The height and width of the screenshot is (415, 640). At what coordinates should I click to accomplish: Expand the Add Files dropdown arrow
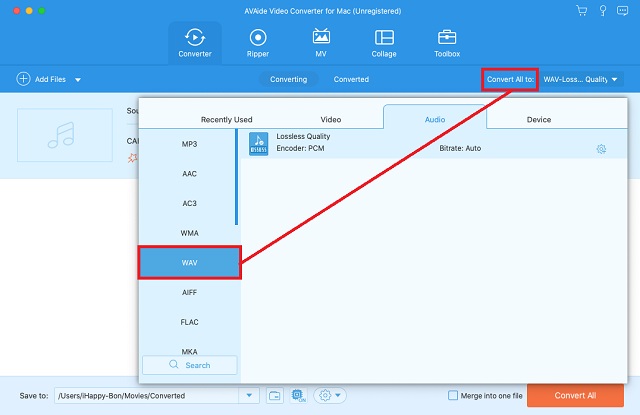click(x=78, y=79)
